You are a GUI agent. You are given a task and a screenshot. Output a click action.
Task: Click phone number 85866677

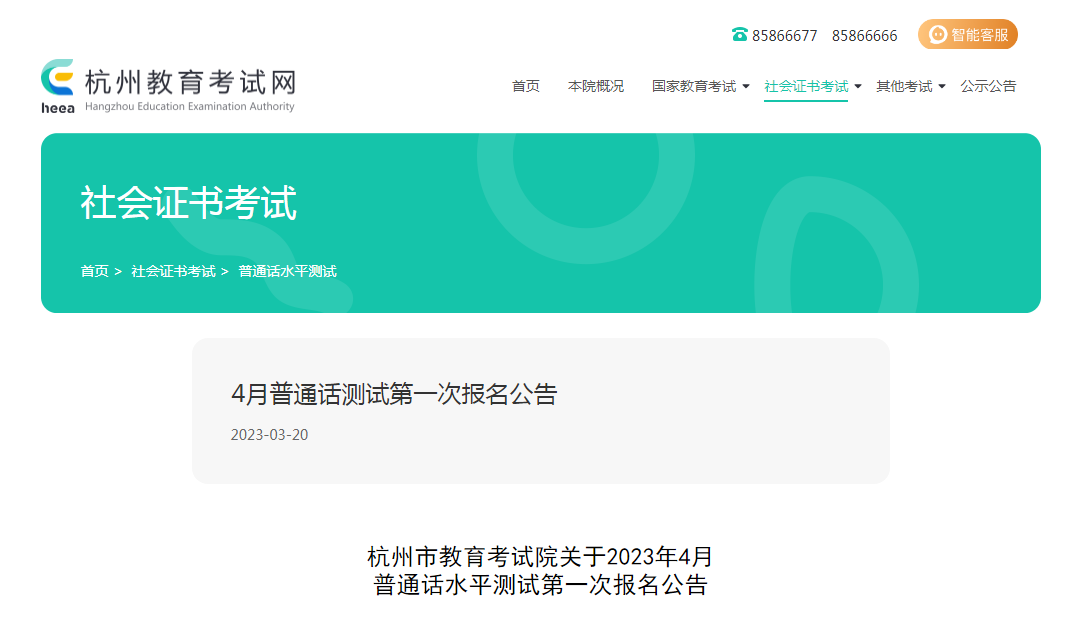point(784,35)
